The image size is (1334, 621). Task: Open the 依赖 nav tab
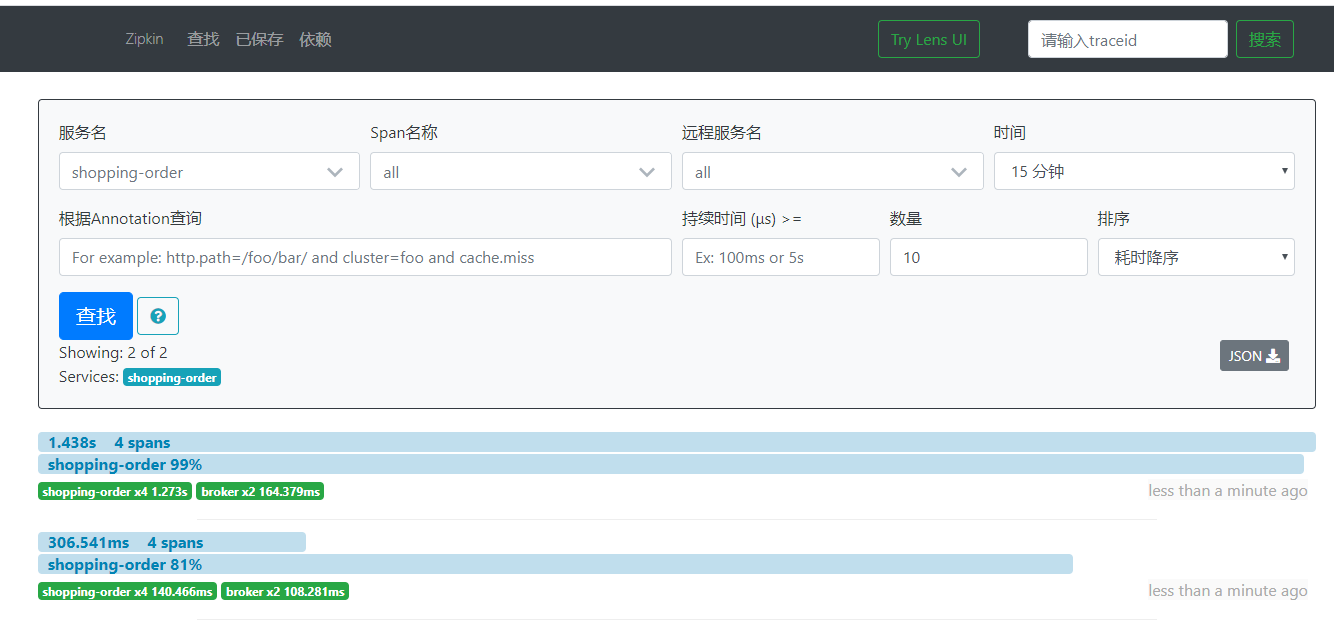pos(315,39)
